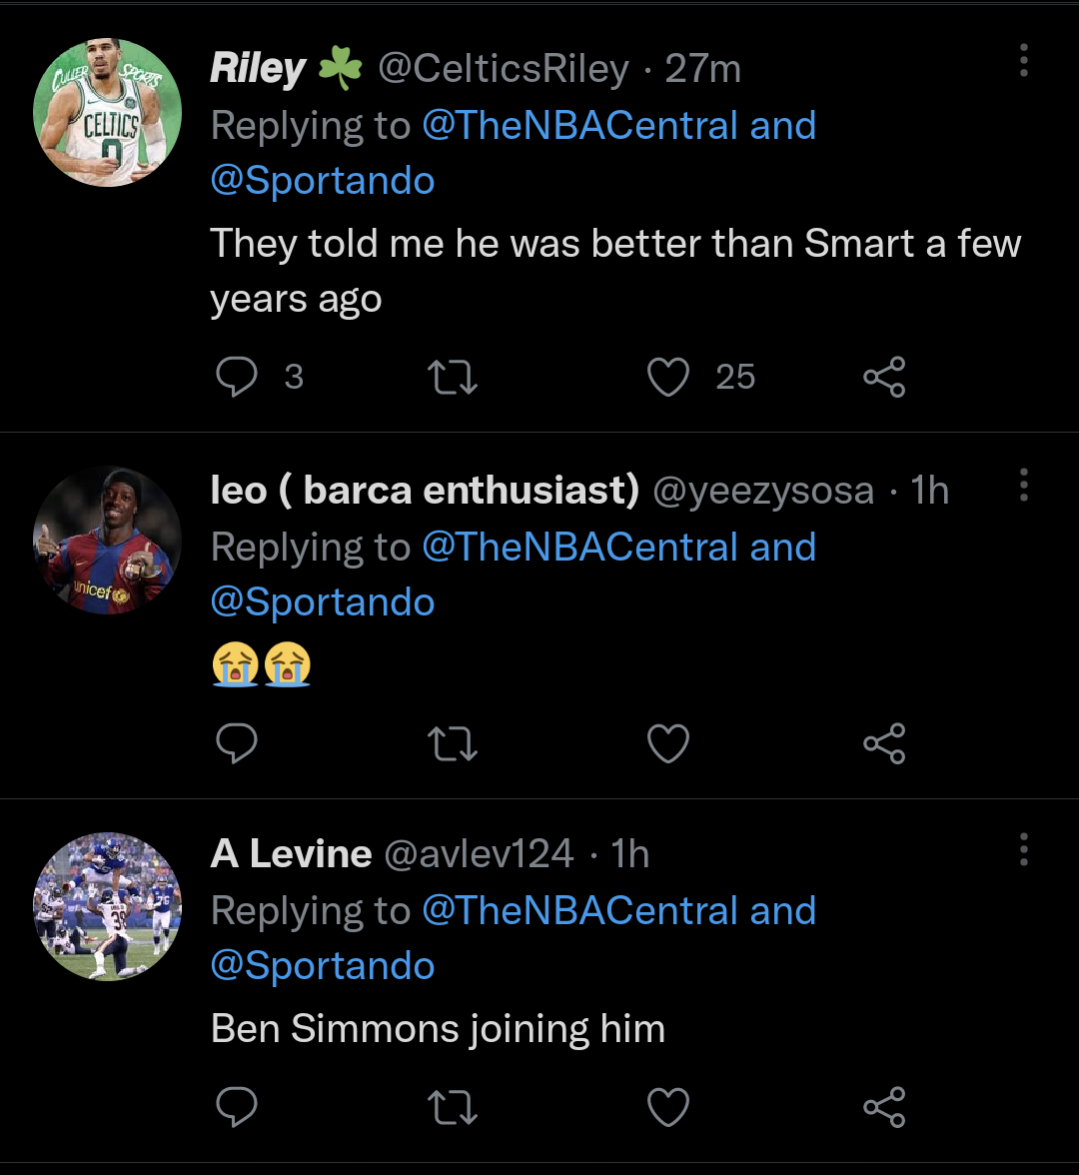This screenshot has height=1175, width=1079.
Task: Like A Levine's Ben Simmons tweet
Action: [x=668, y=1107]
